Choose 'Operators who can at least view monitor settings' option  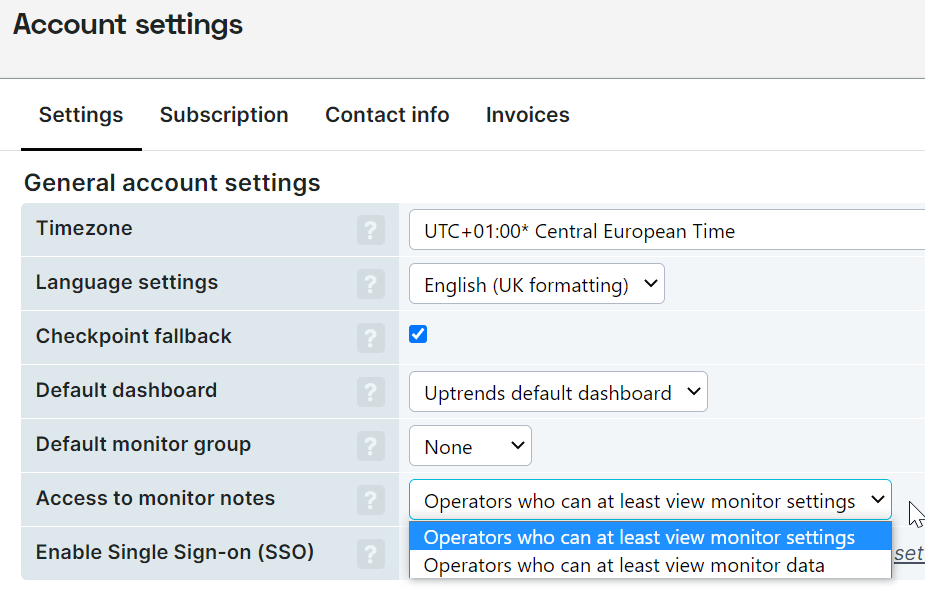coord(639,537)
